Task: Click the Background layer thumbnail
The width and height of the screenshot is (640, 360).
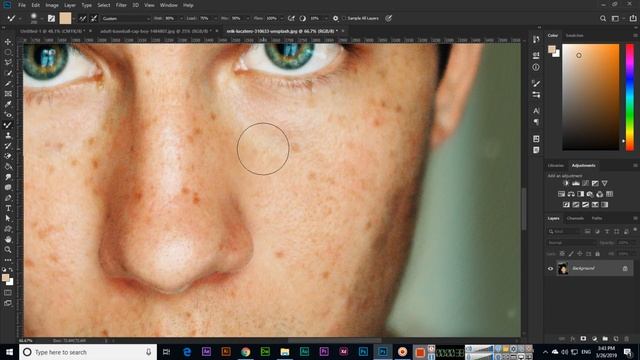Action: click(563, 269)
